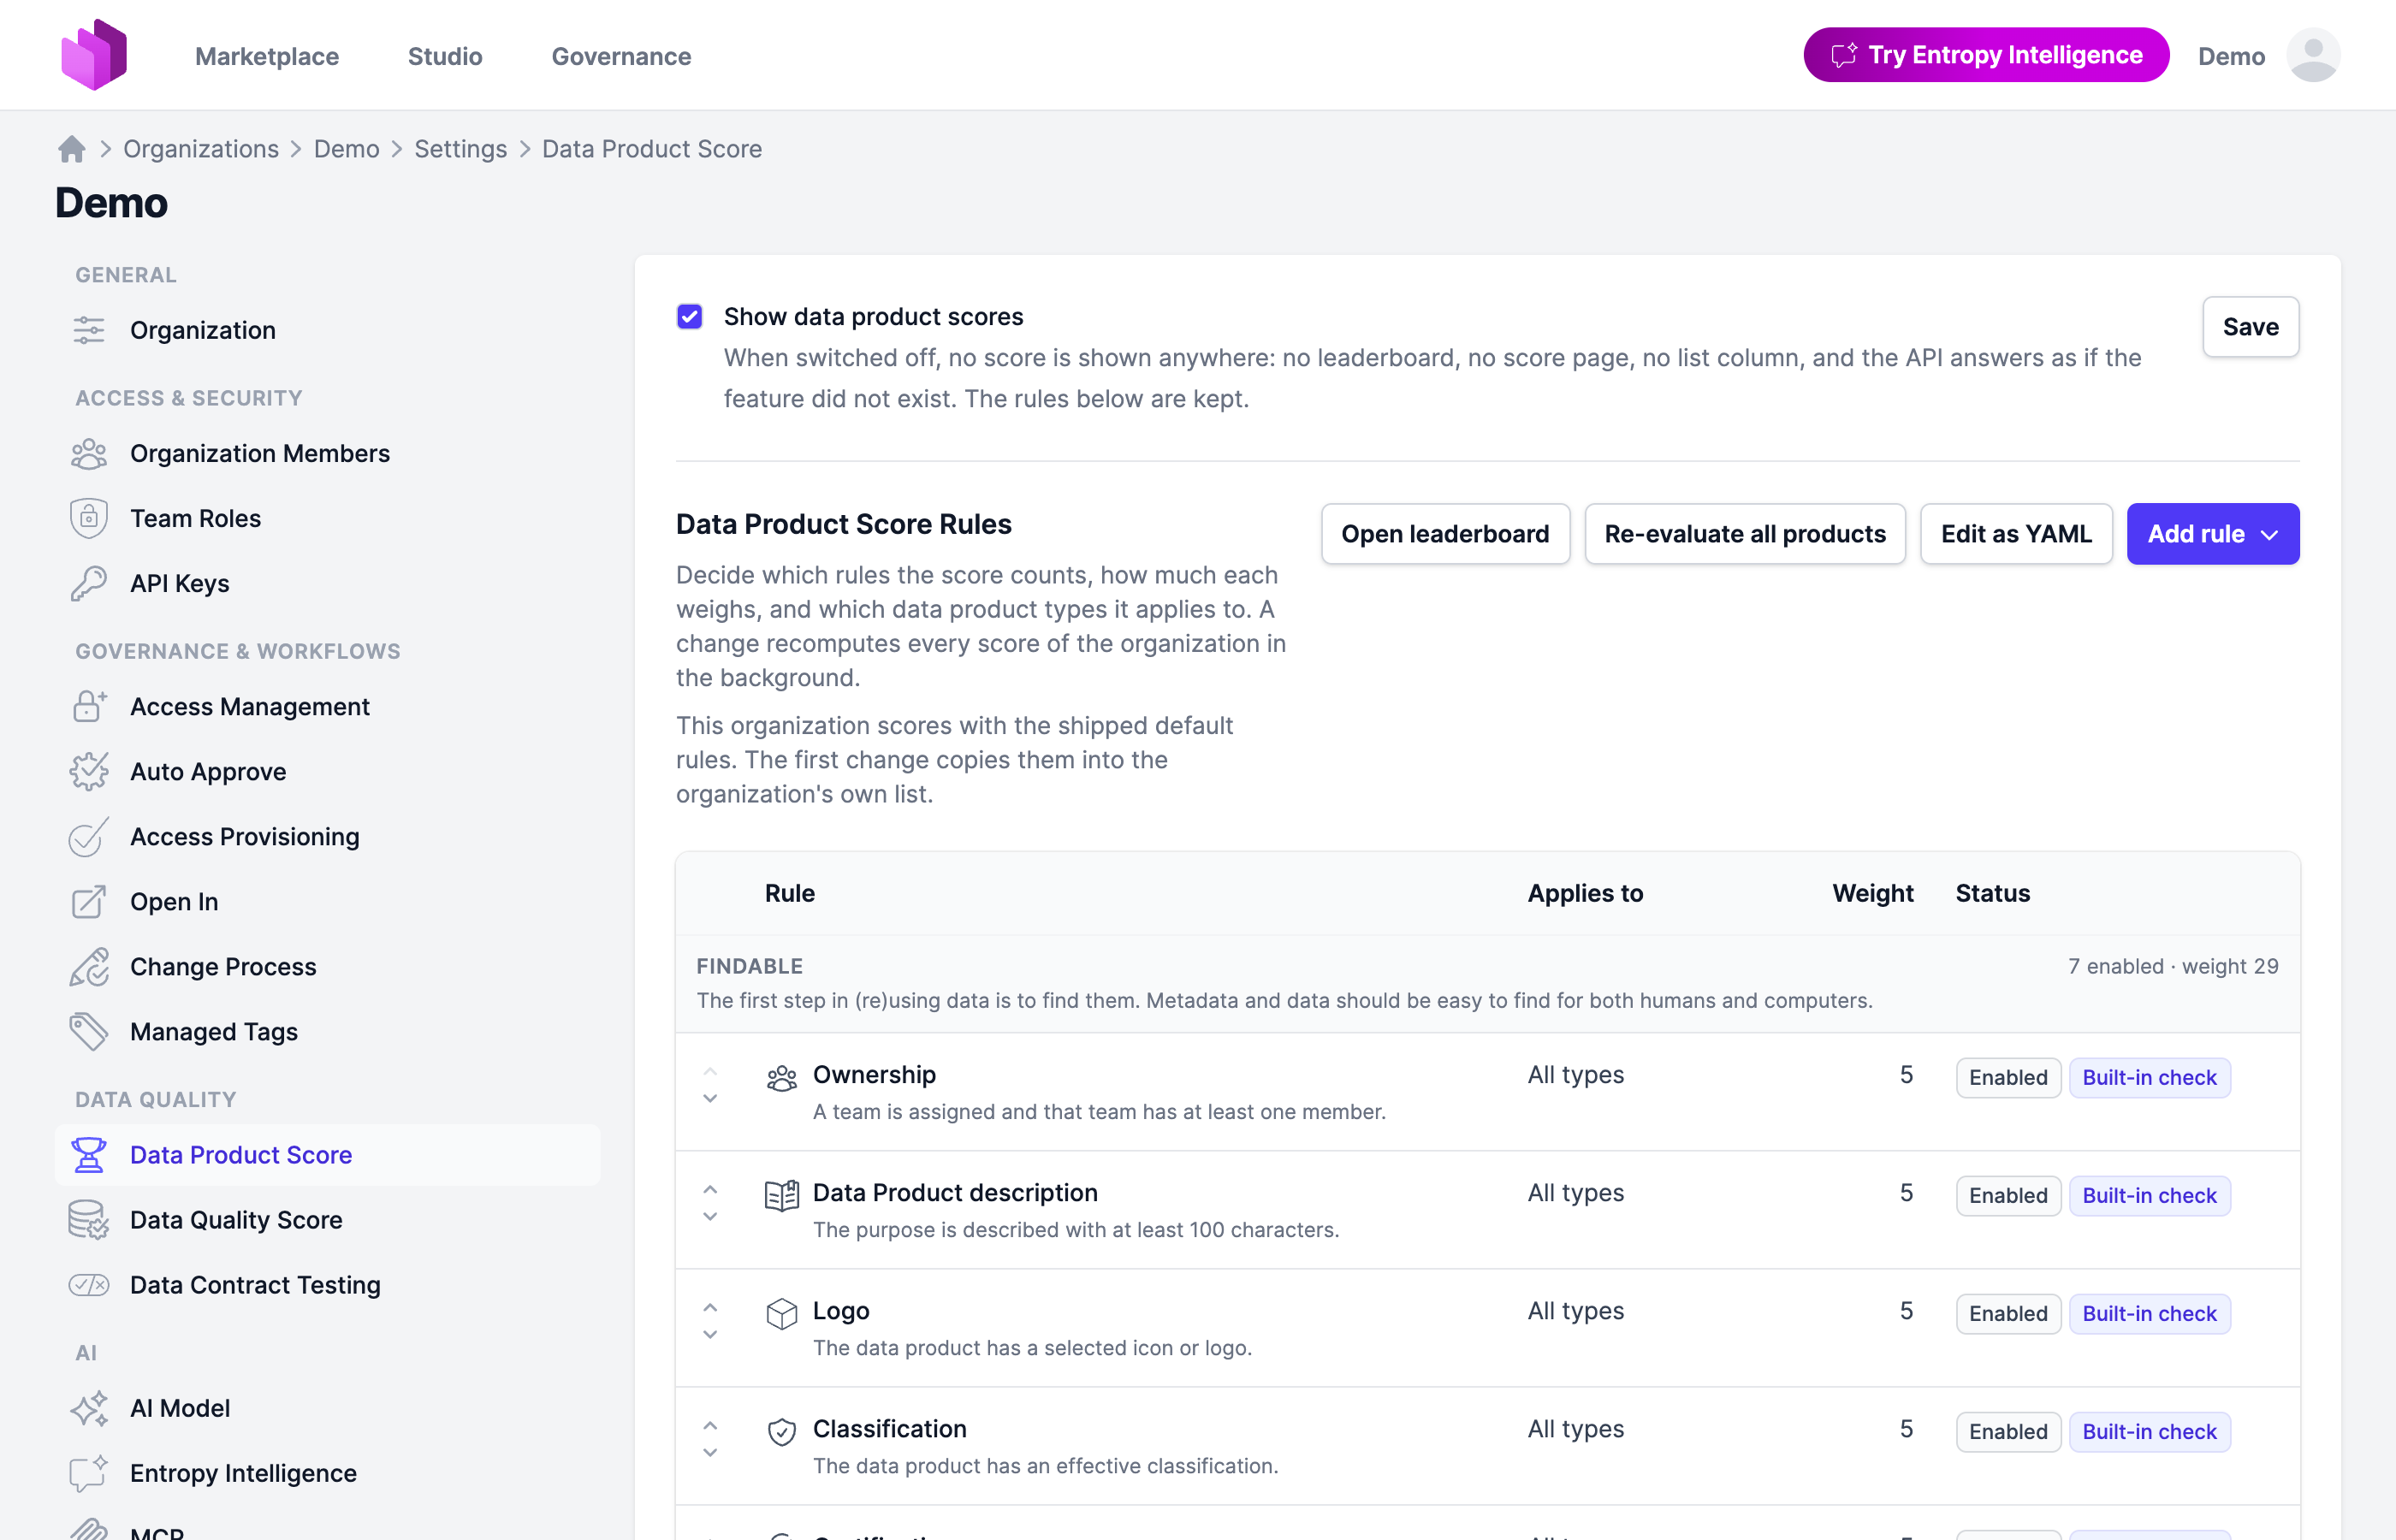The width and height of the screenshot is (2396, 1540).
Task: Click the Team Roles shield-lock icon
Action: pyautogui.click(x=89, y=519)
